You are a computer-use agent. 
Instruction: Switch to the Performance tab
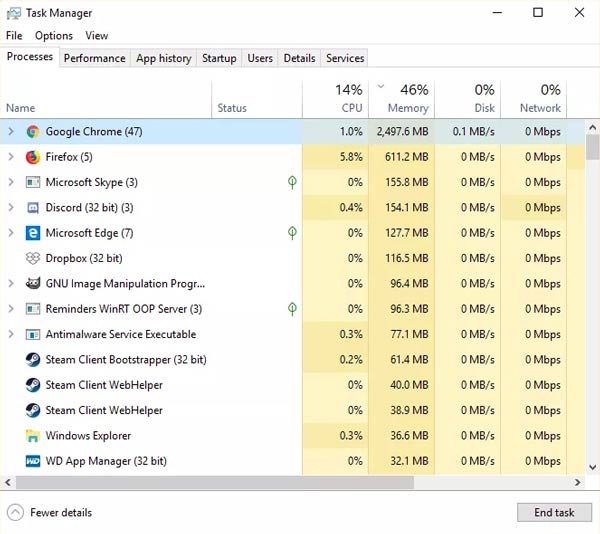95,58
